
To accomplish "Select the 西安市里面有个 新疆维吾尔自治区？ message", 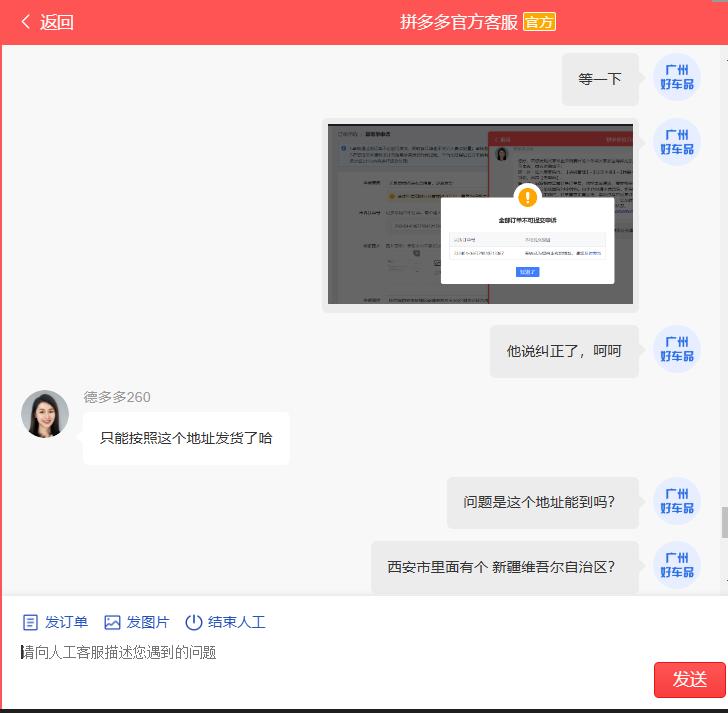I will click(505, 567).
